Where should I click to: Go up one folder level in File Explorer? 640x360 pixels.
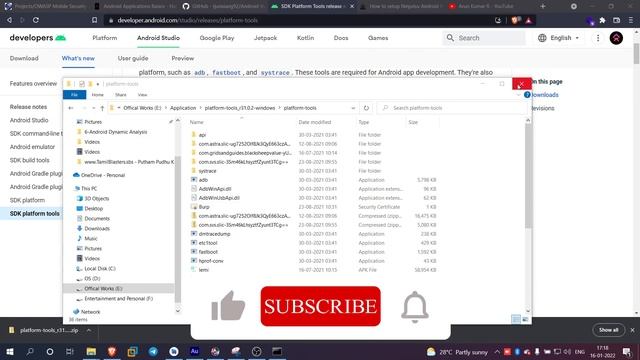click(102, 108)
